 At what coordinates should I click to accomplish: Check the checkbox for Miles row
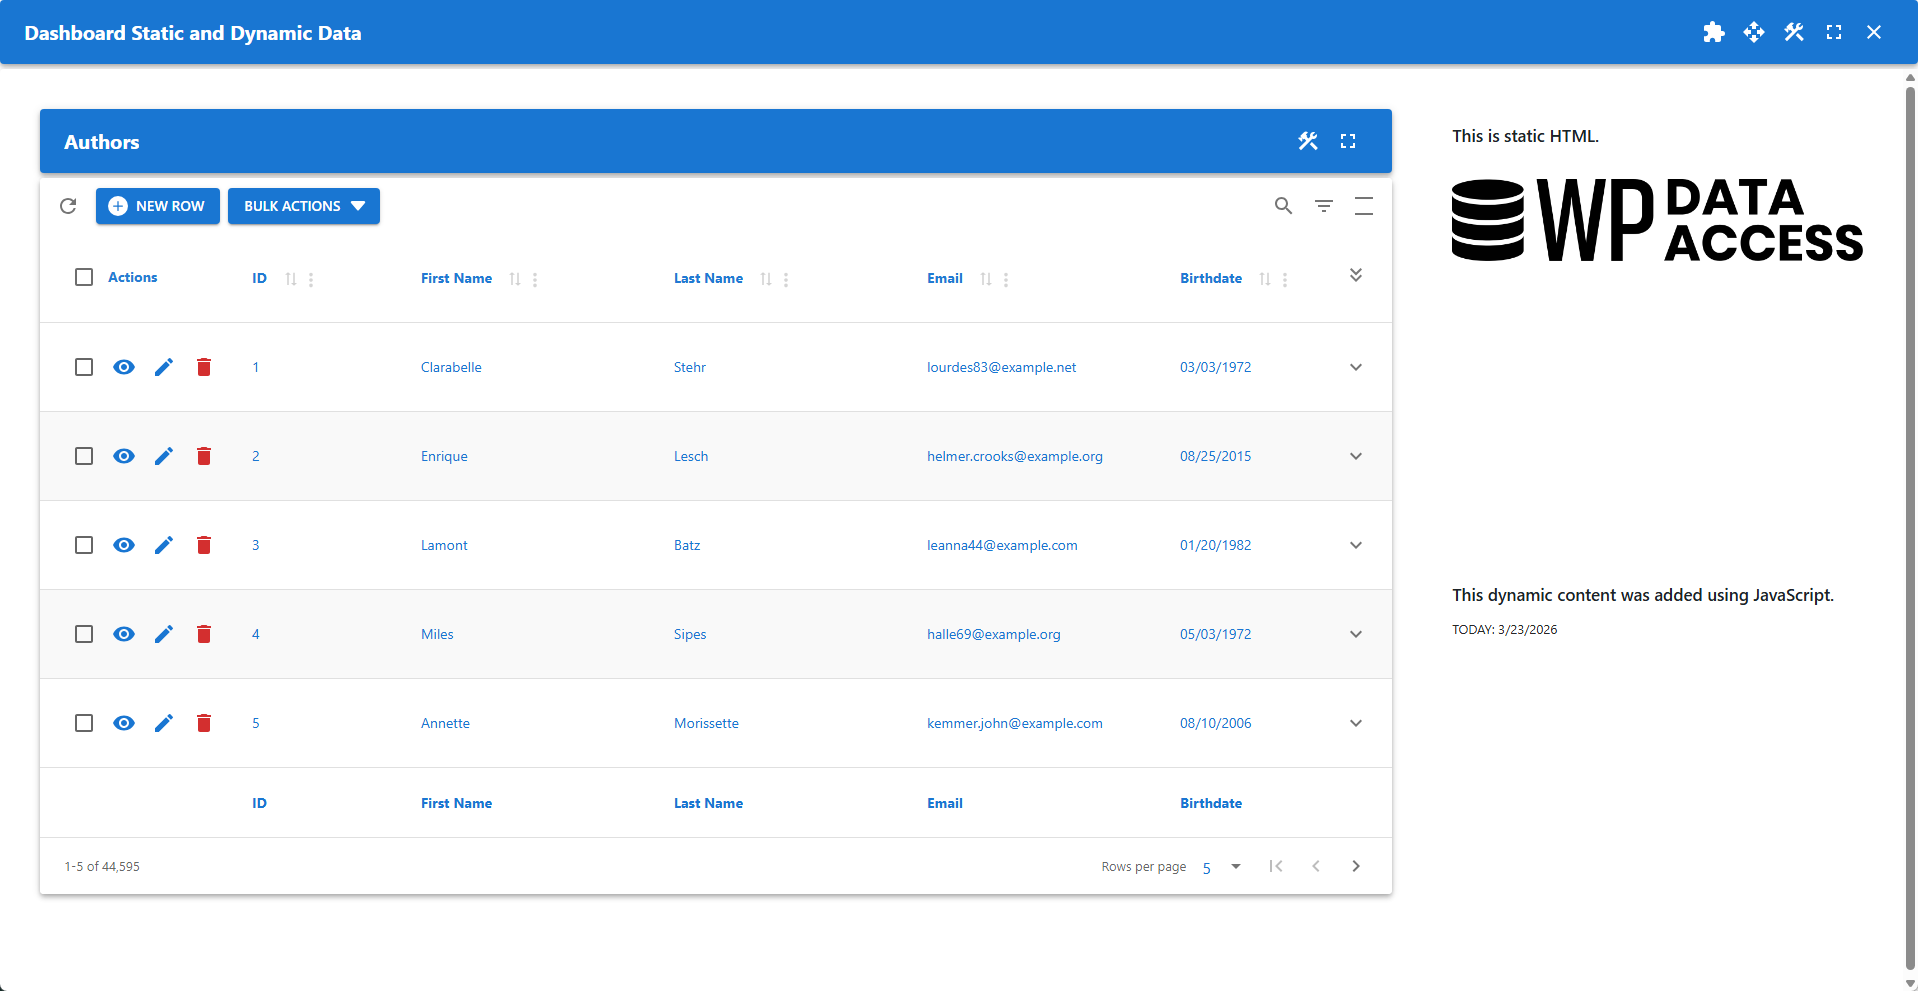tap(84, 634)
